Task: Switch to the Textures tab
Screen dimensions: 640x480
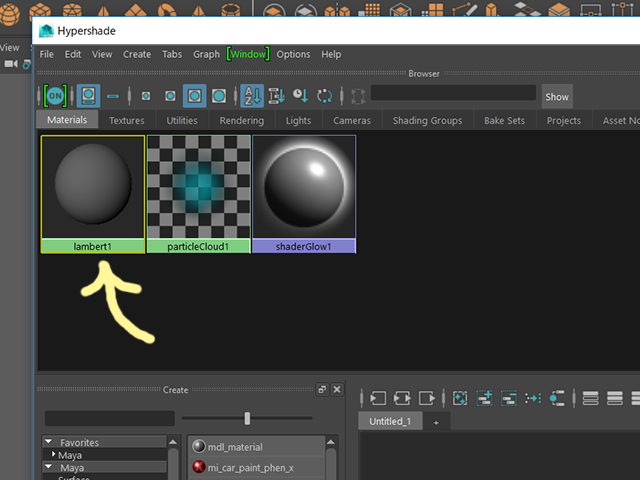Action: coord(127,120)
